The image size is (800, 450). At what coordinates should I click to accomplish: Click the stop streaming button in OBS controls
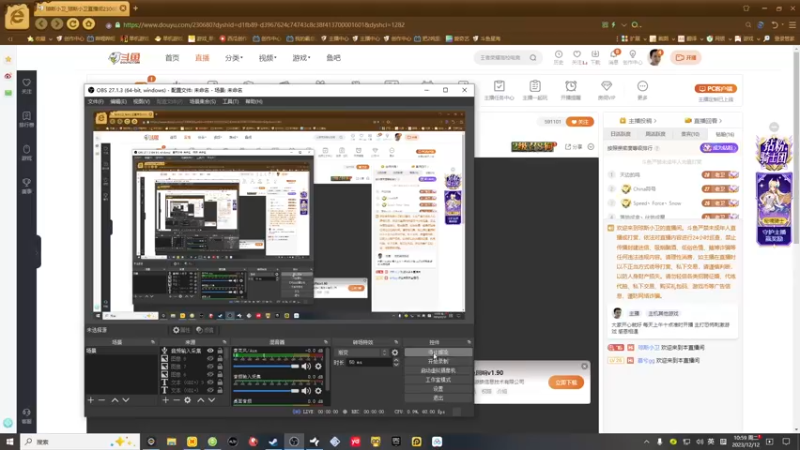coord(438,353)
